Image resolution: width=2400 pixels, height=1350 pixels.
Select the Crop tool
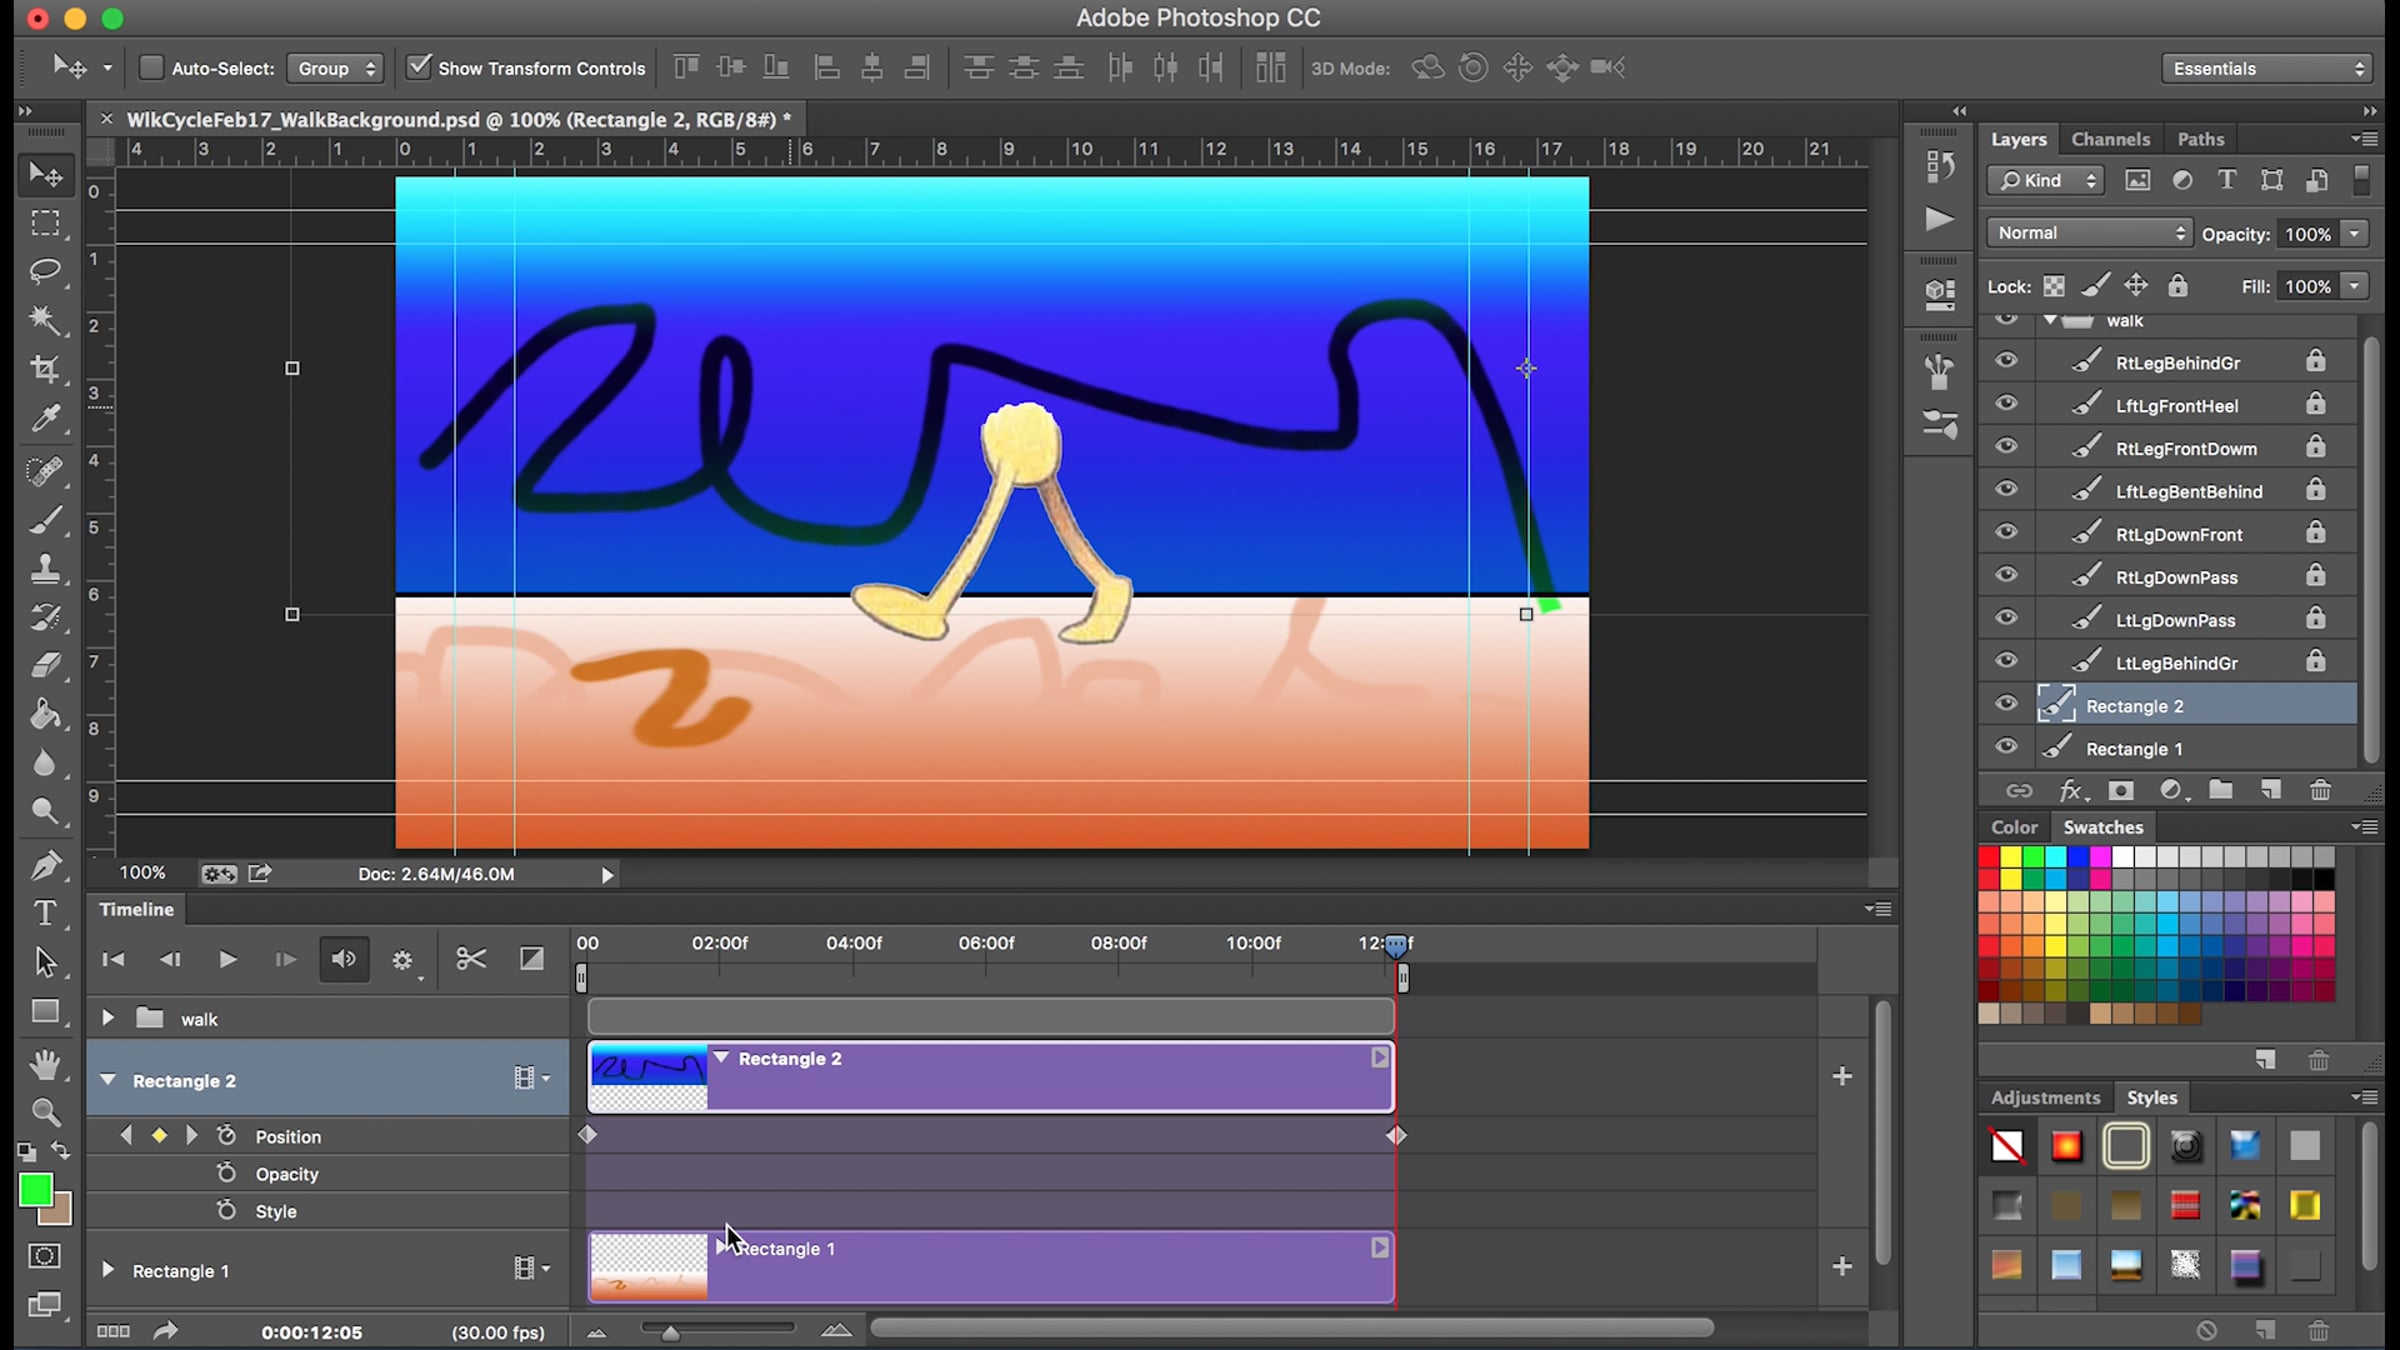(x=45, y=369)
